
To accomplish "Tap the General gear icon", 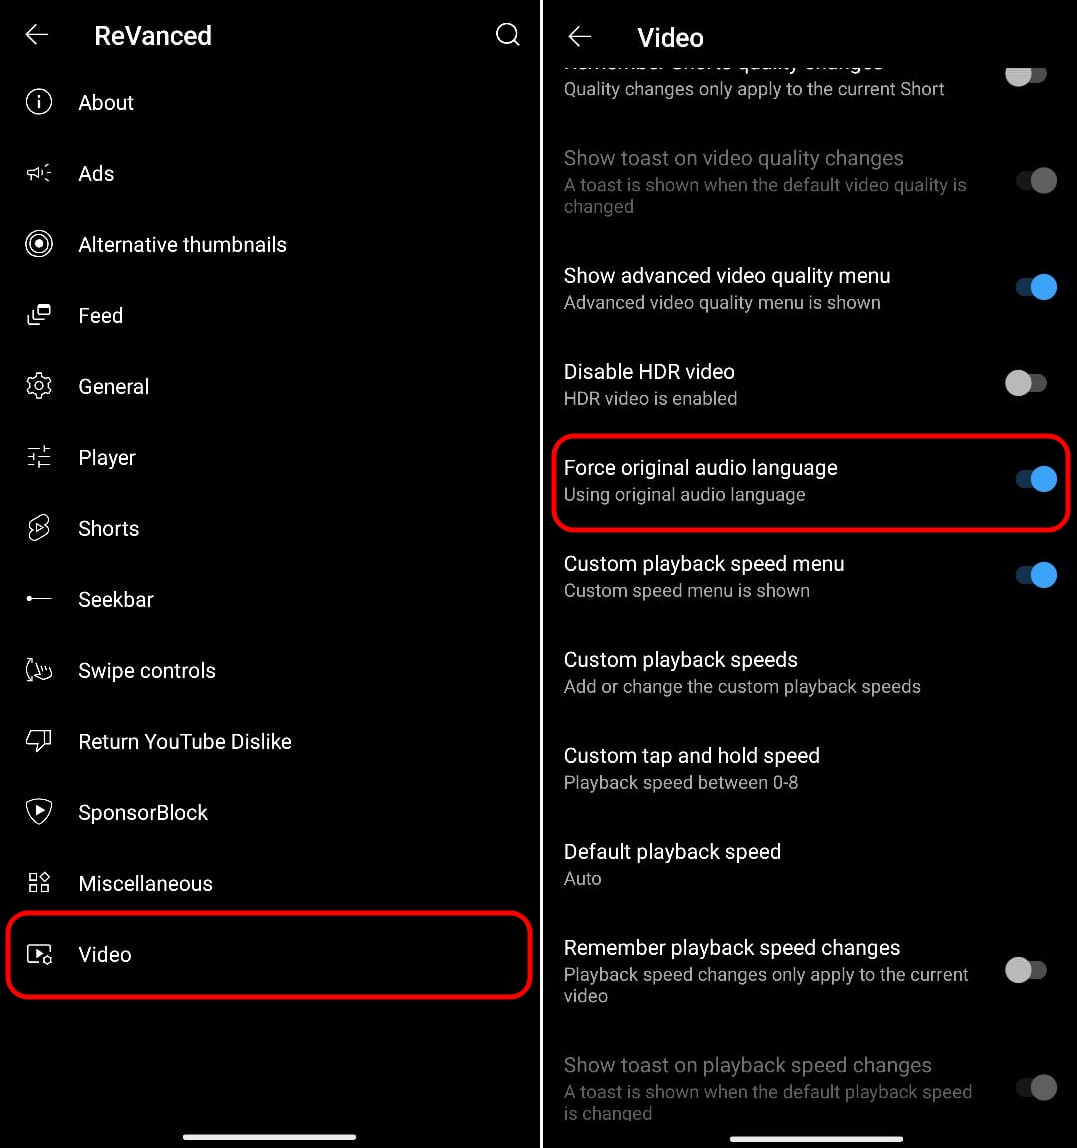I will point(39,386).
